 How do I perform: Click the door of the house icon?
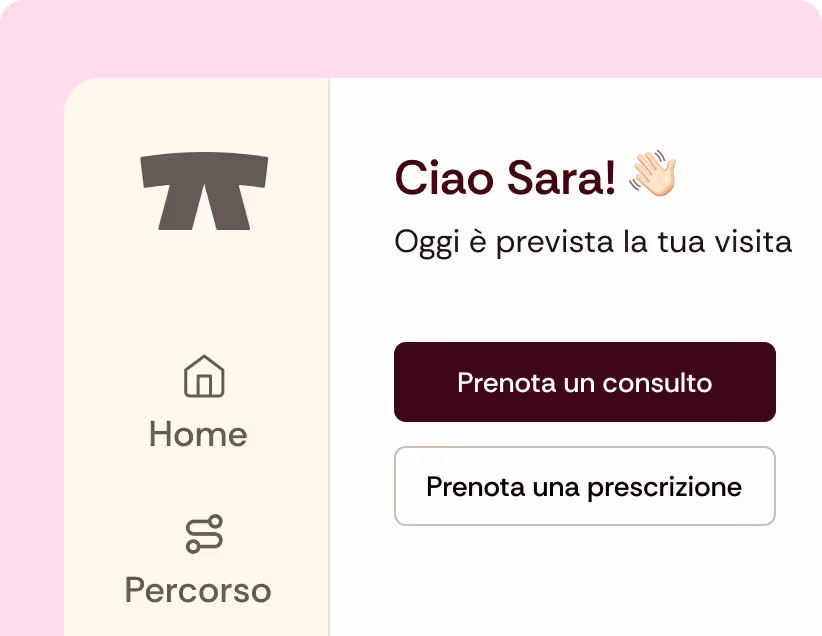pos(204,385)
